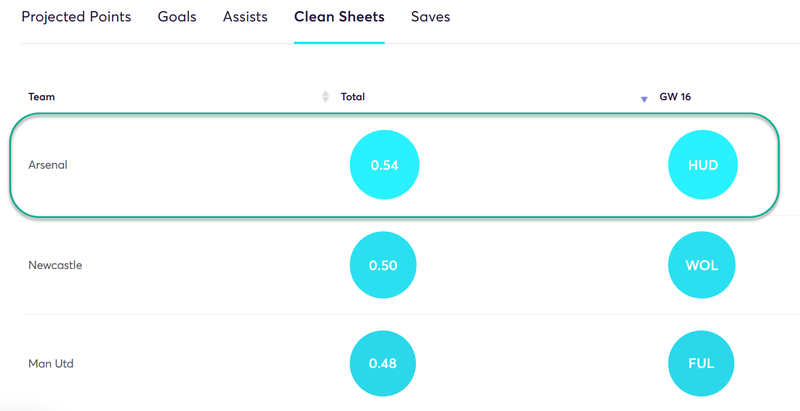Sort by the Team column arrows

(326, 96)
